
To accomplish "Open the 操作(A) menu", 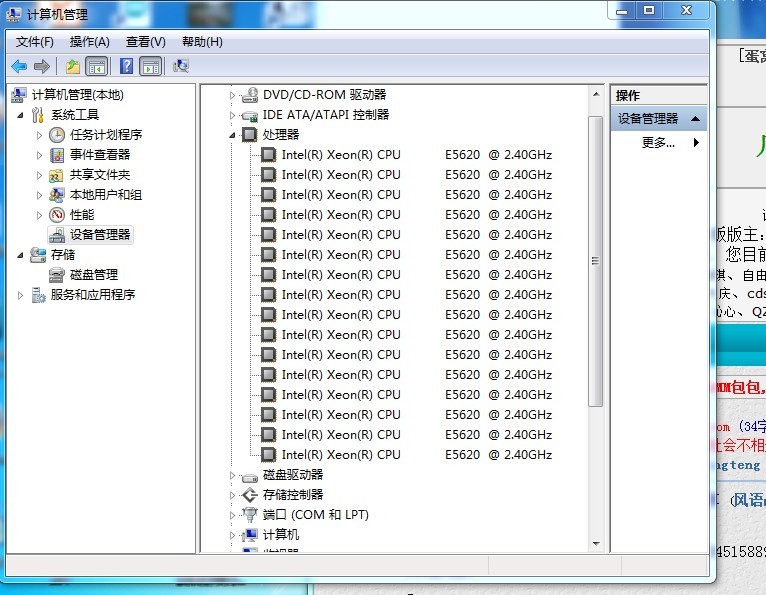I will [x=89, y=42].
